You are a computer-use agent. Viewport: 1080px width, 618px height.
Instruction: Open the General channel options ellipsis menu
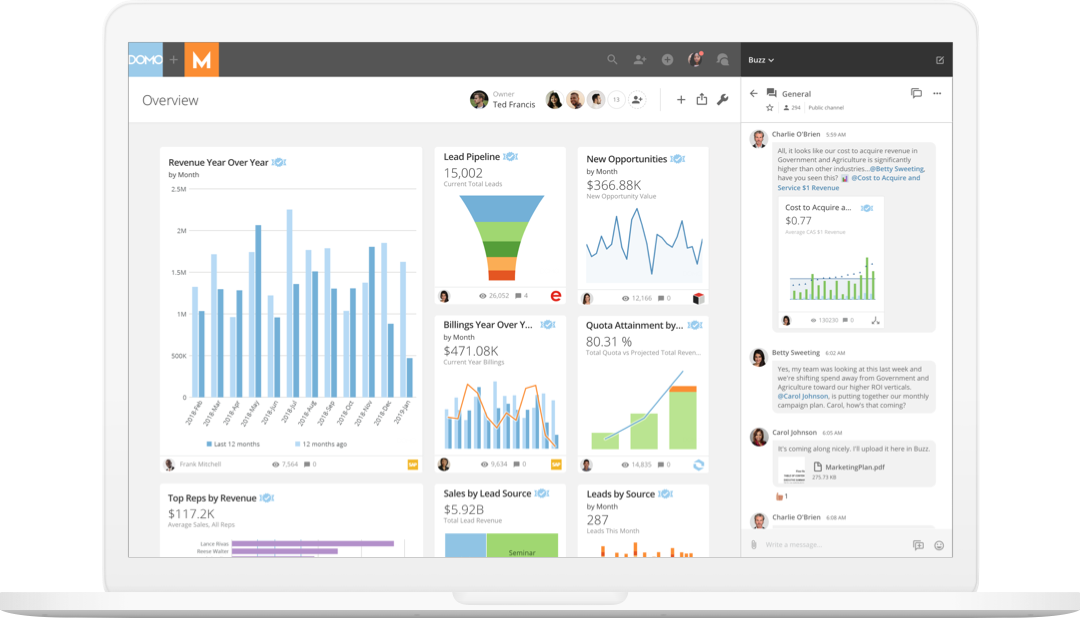click(x=937, y=92)
